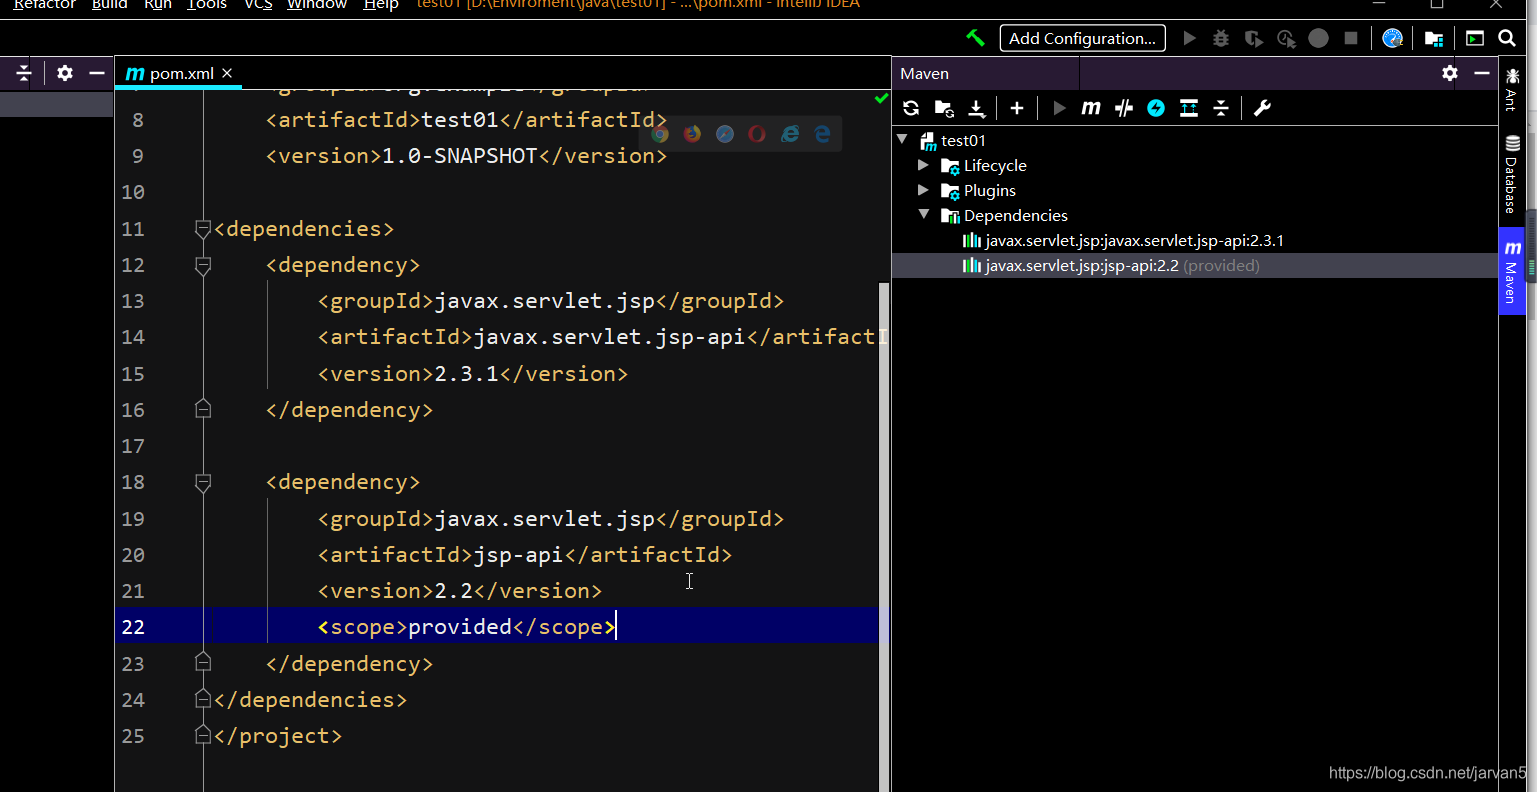Open in Internet Explorer browser icon

coord(790,133)
